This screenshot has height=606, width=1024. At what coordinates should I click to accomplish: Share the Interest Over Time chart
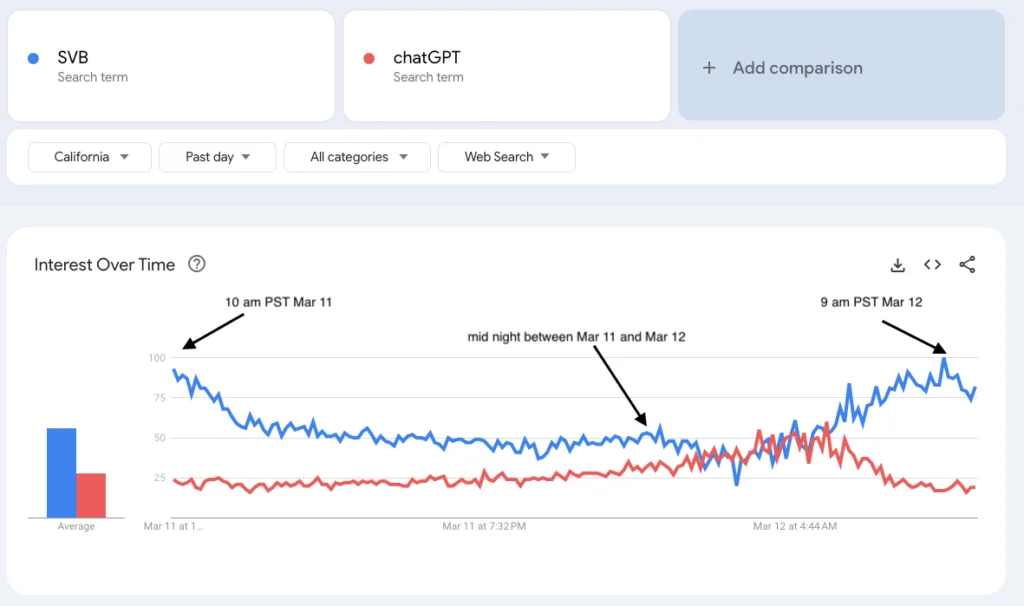pos(966,265)
